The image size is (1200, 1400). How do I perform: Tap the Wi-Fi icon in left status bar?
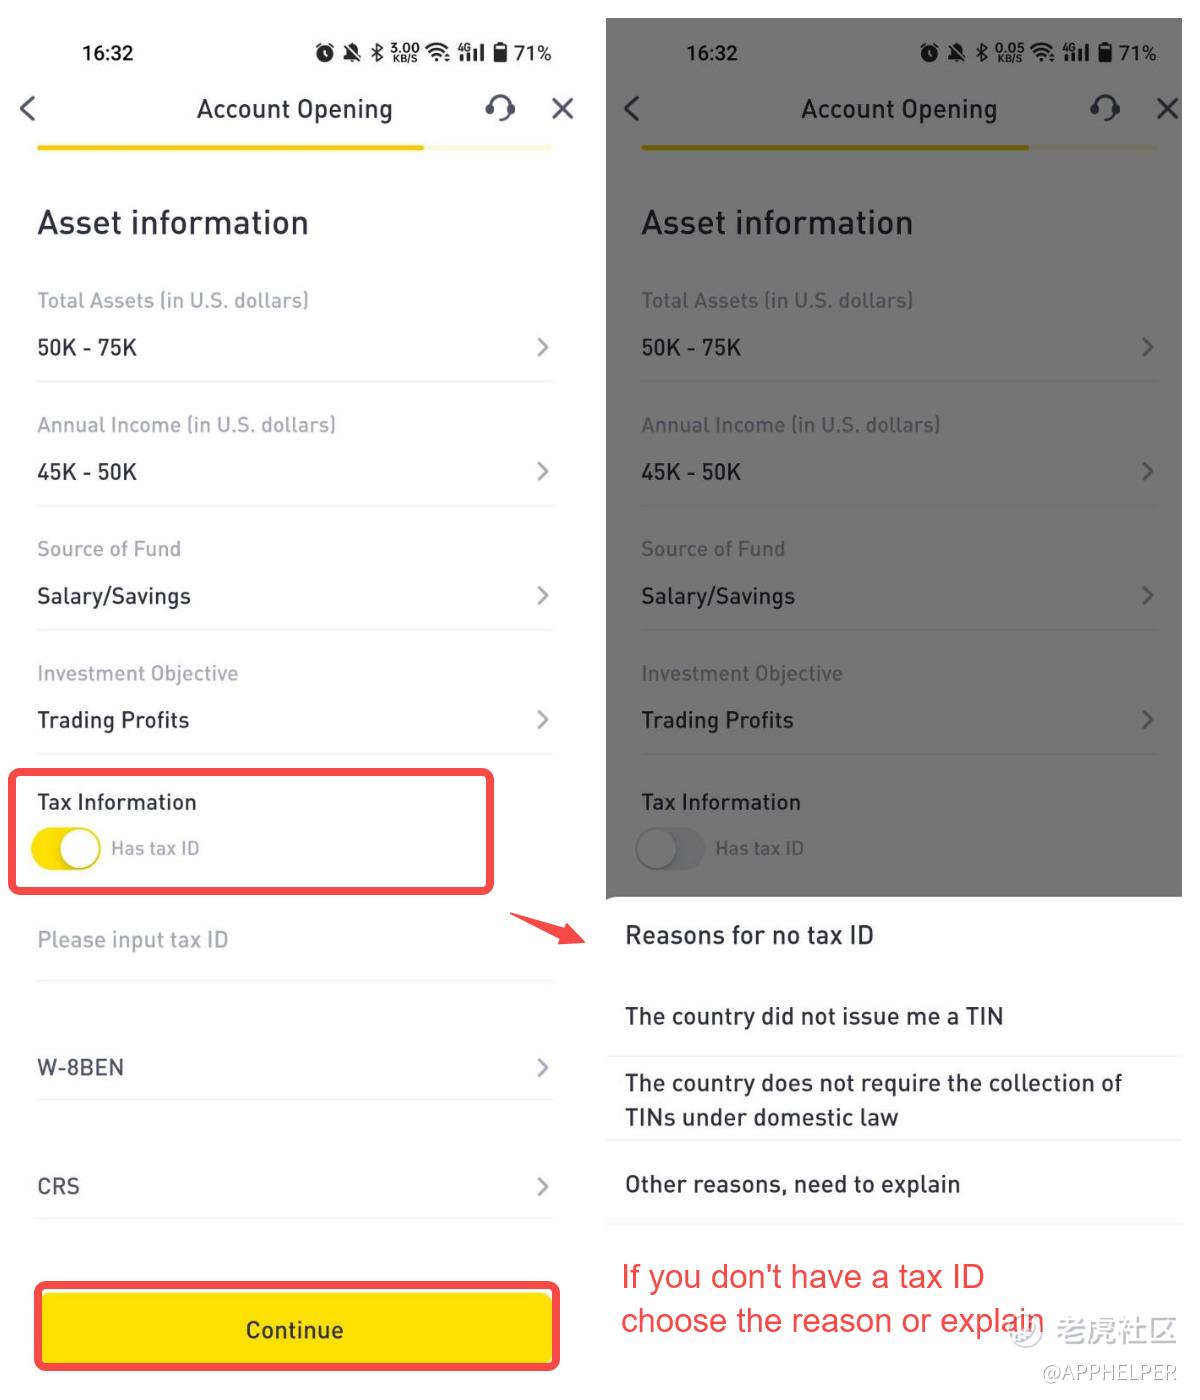[437, 53]
